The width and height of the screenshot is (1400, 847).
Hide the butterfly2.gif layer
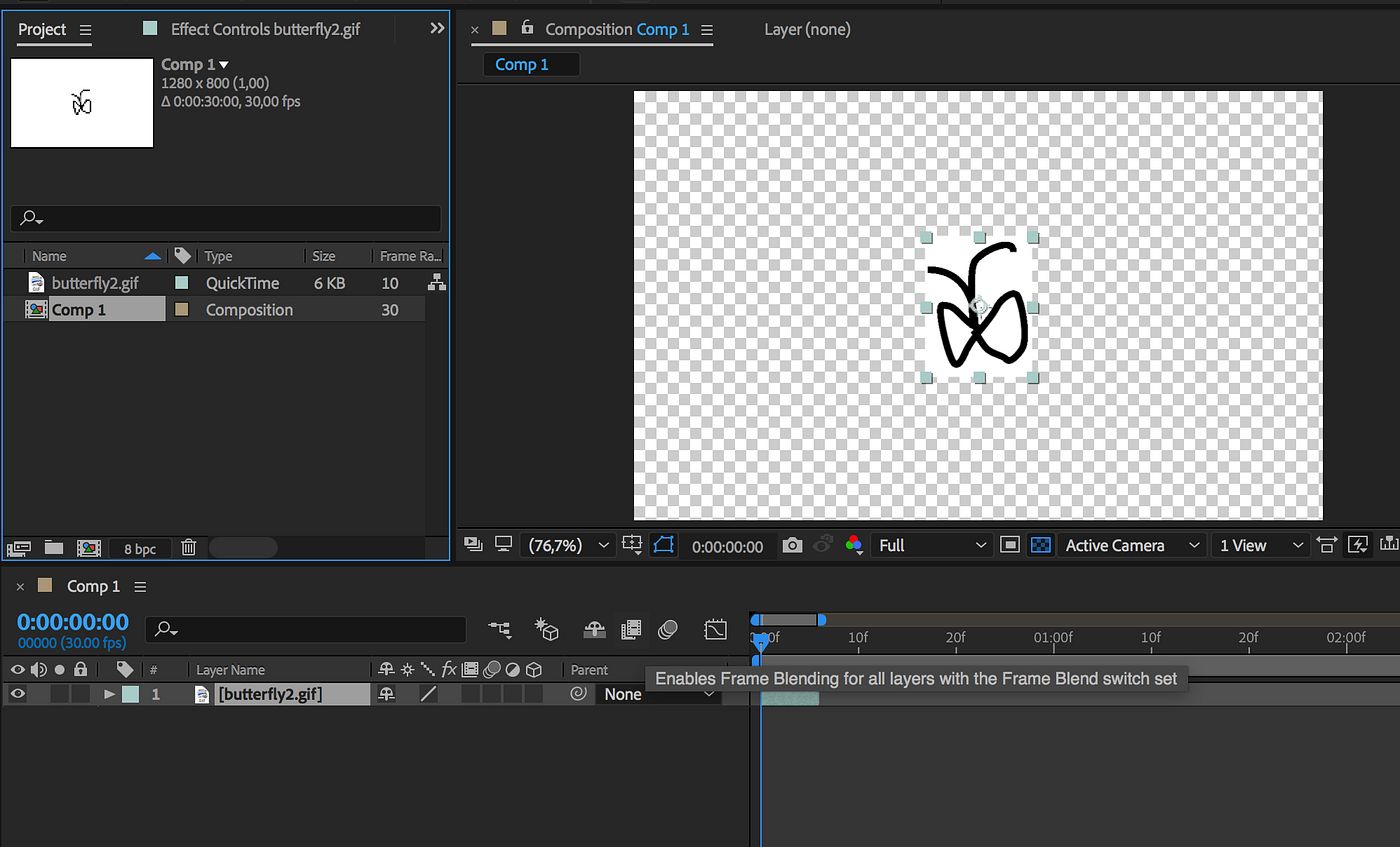coord(17,693)
